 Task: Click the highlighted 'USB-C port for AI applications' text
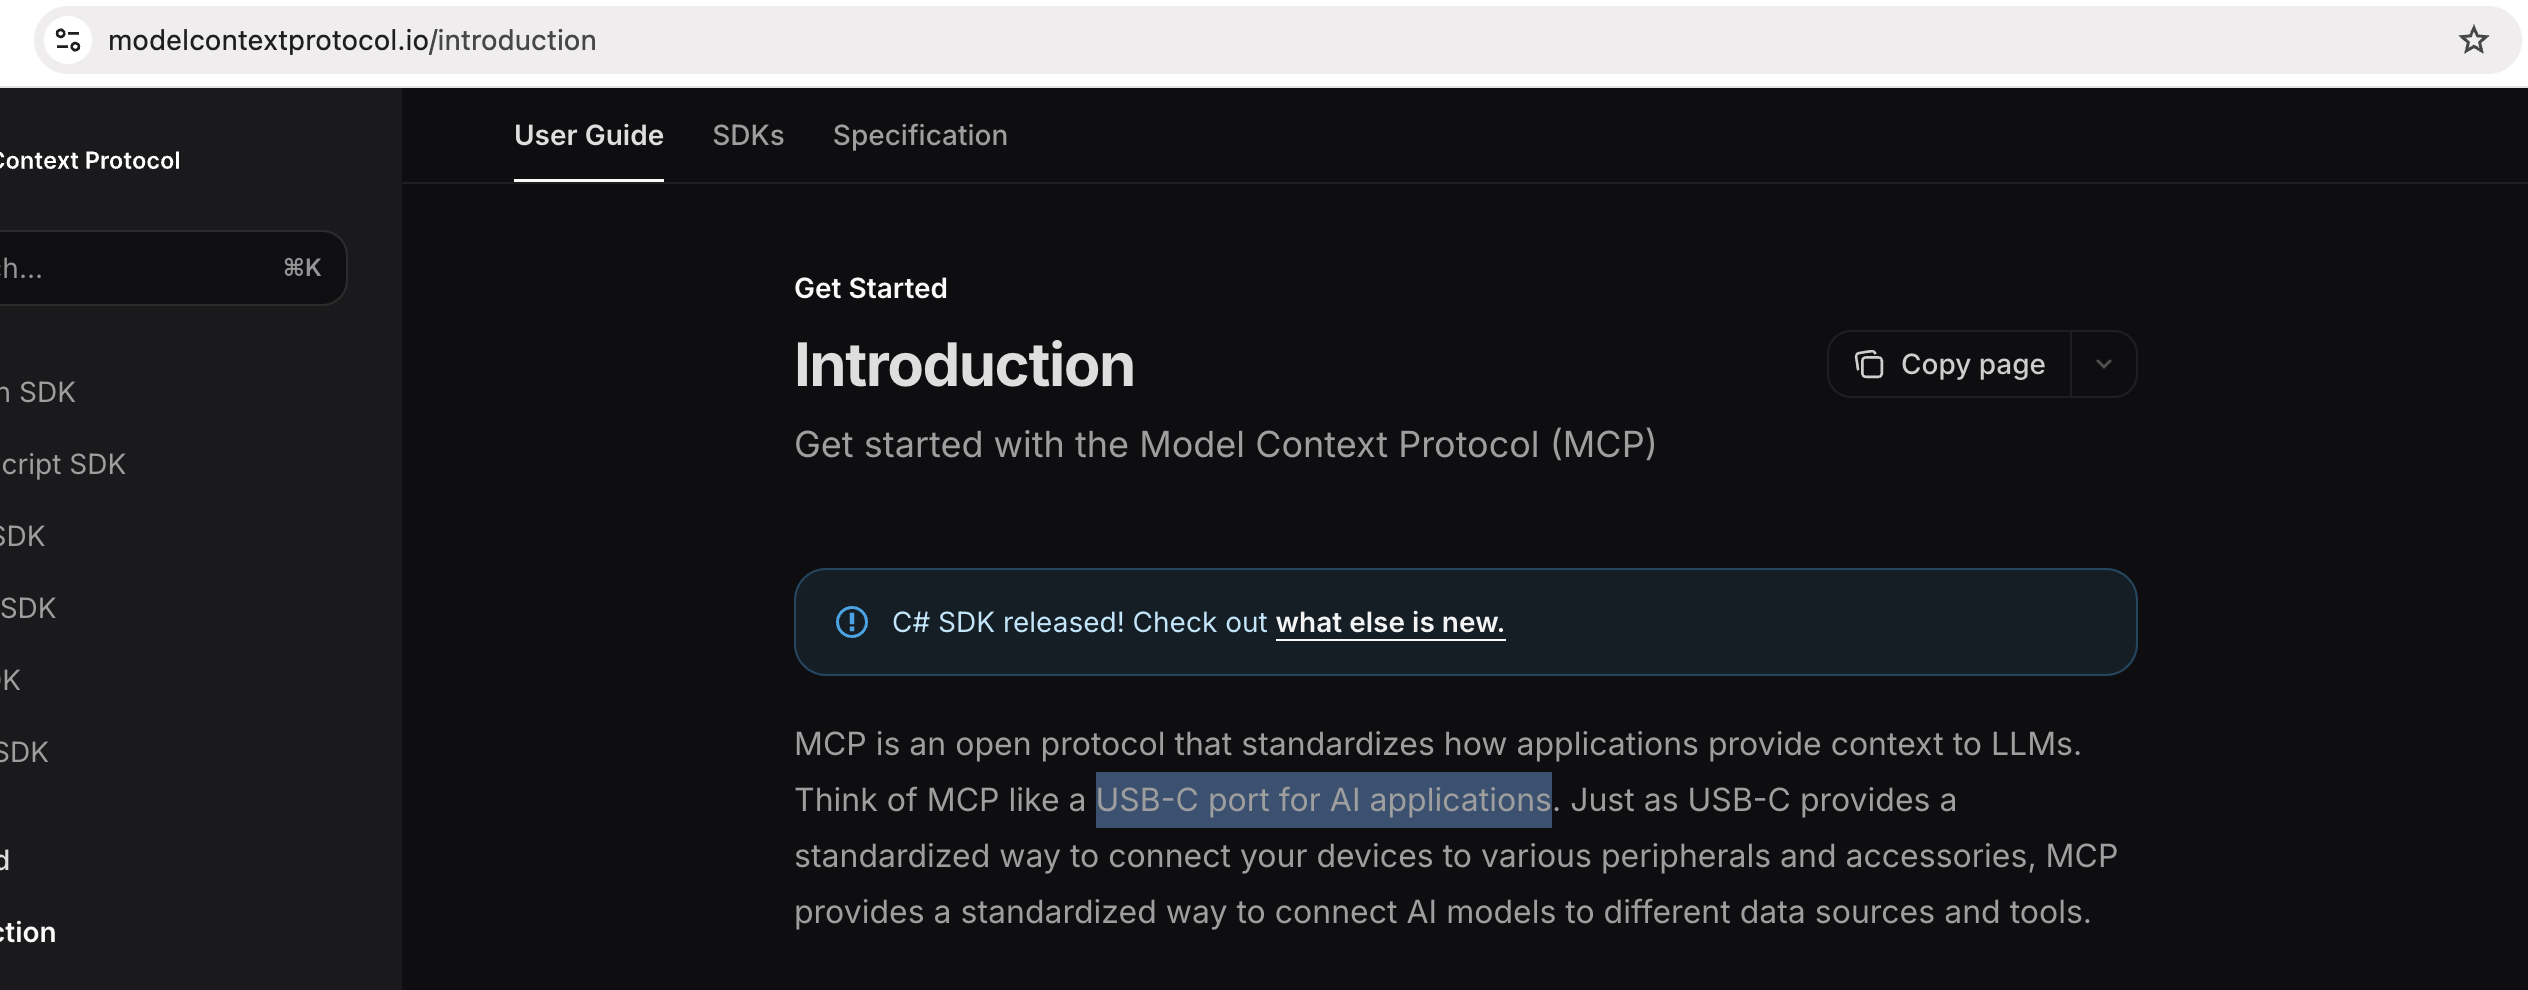click(x=1323, y=800)
